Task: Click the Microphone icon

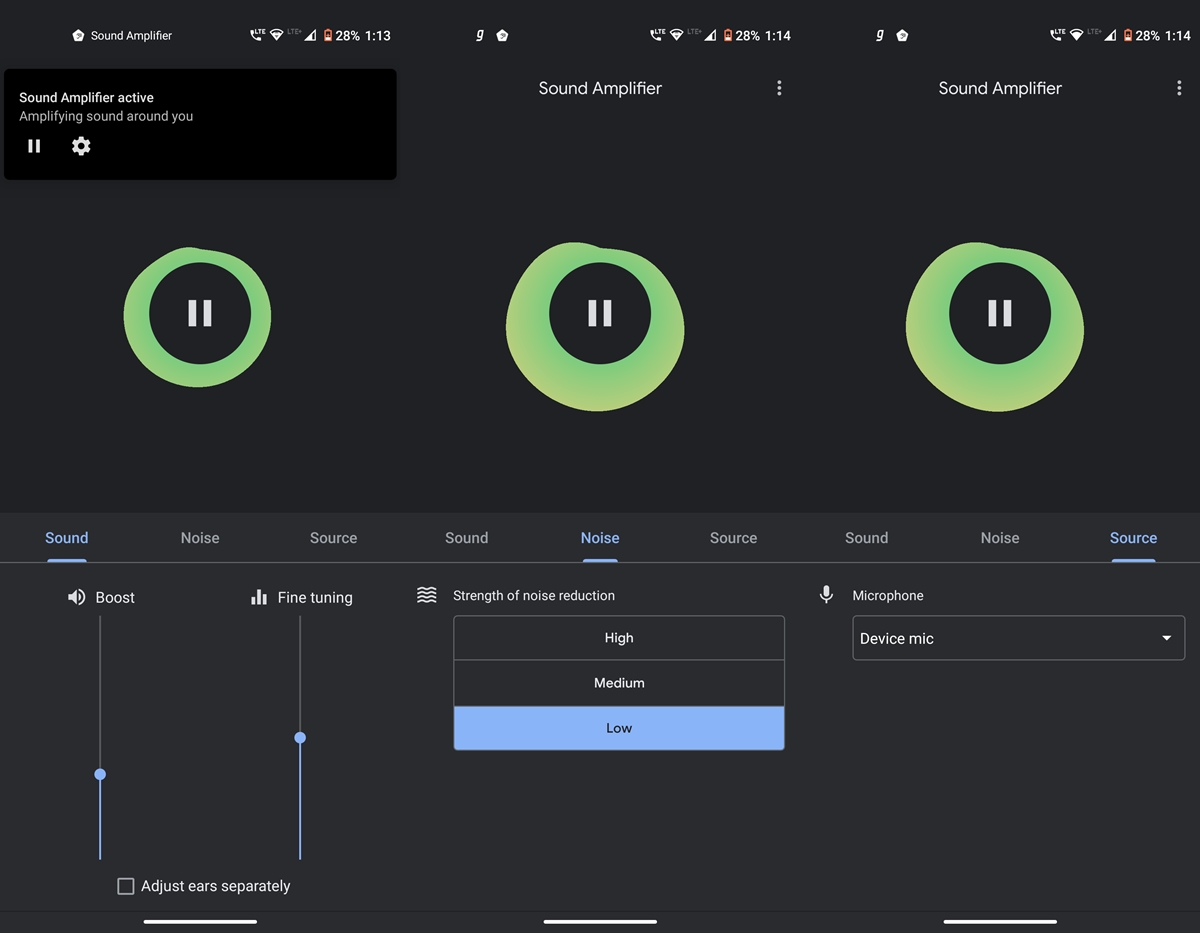Action: tap(826, 595)
